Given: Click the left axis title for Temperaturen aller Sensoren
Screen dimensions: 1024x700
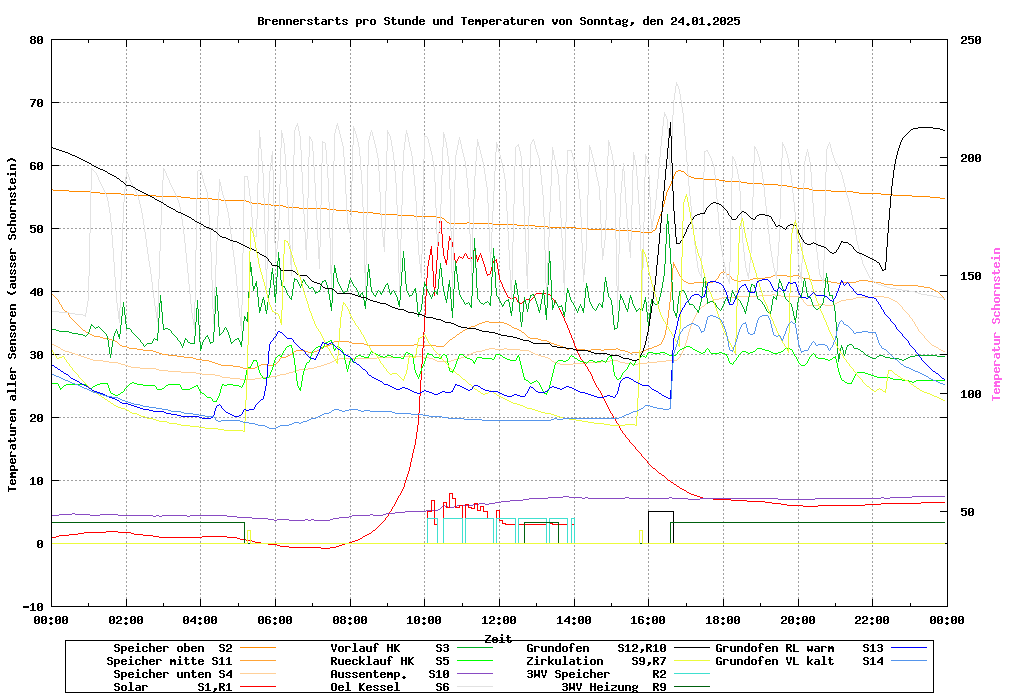Looking at the screenshot, I should tap(13, 324).
